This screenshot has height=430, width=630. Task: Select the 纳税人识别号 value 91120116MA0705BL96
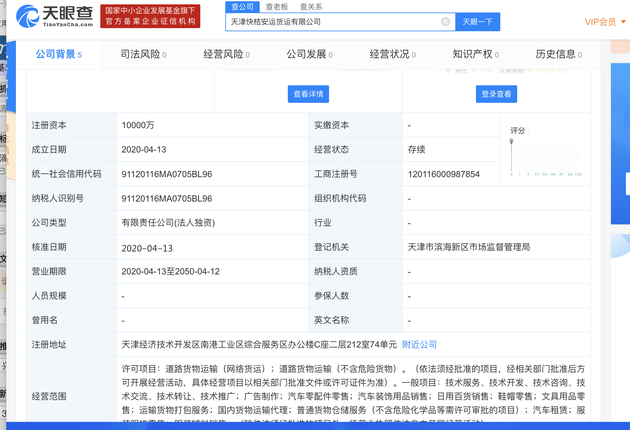point(167,199)
